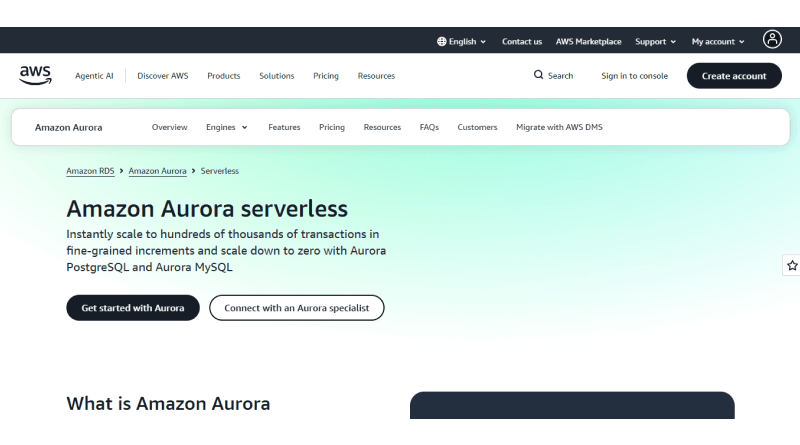
Task: Expand the My account dropdown
Action: coord(718,41)
